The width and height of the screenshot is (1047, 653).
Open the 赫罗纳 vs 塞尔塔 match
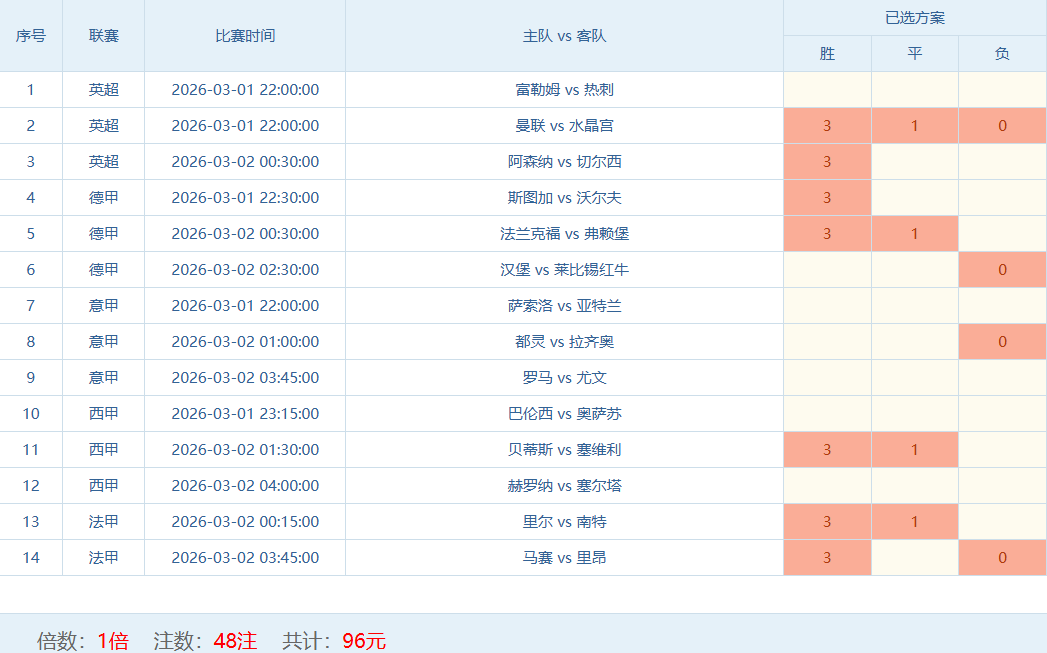tap(564, 486)
